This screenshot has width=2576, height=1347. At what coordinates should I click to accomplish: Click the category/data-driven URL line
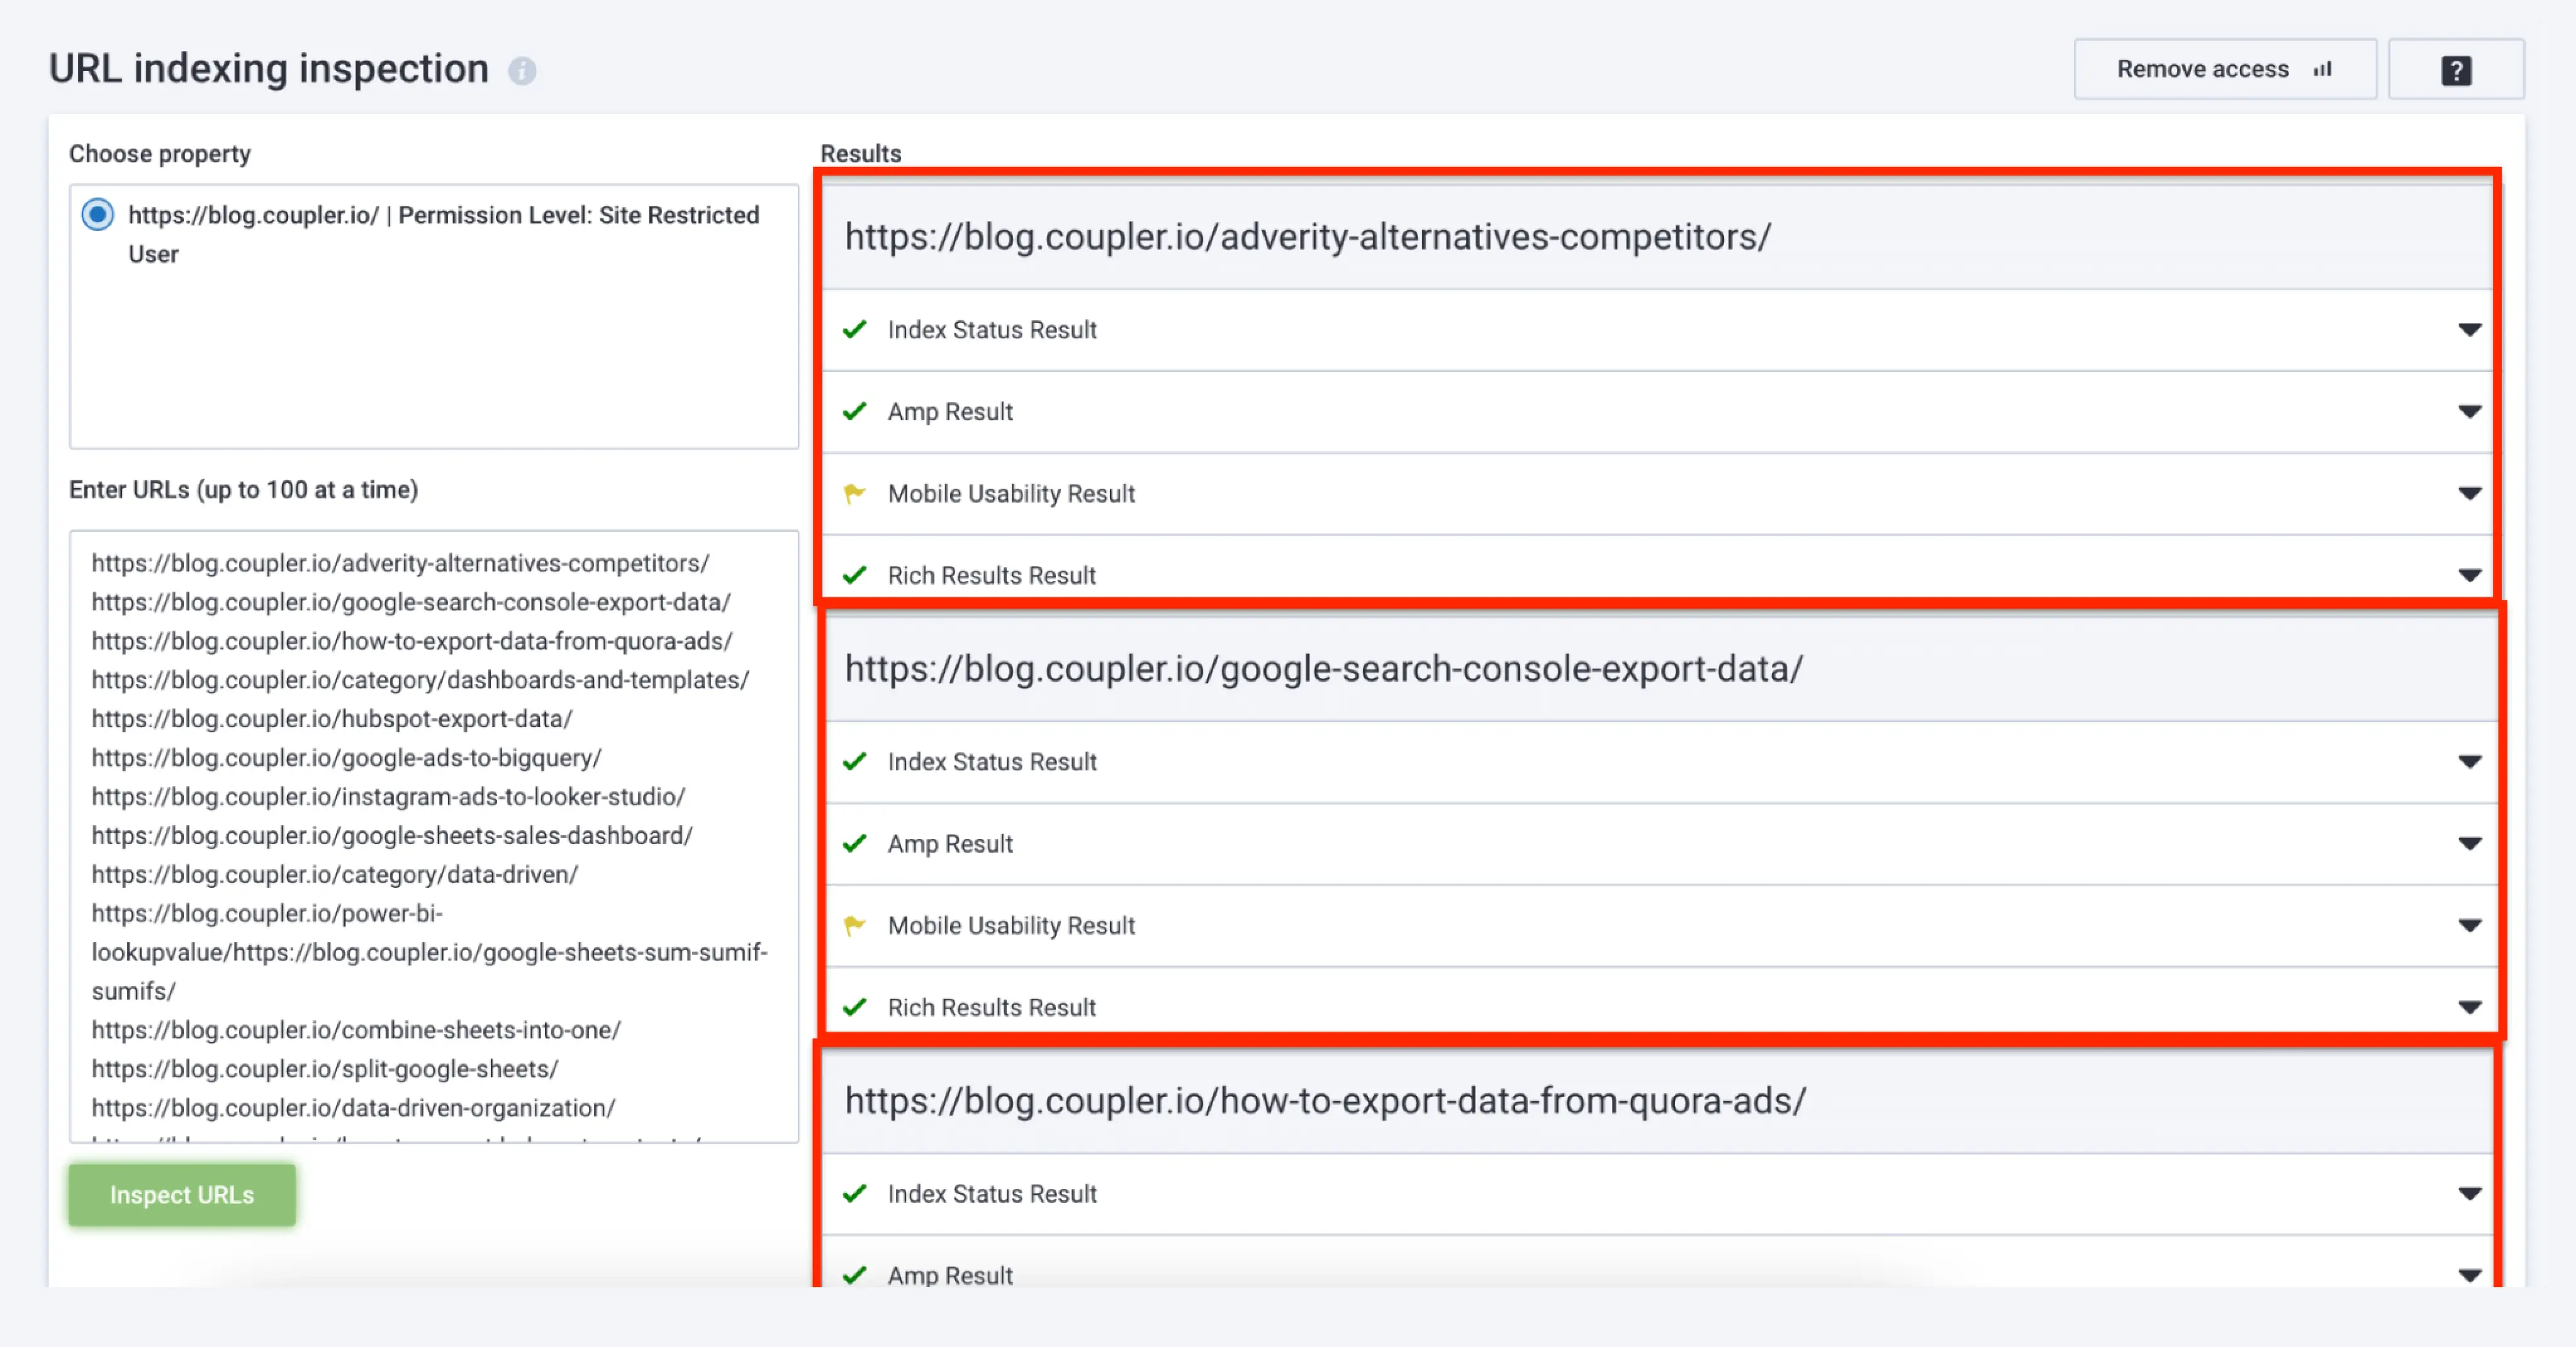[335, 875]
